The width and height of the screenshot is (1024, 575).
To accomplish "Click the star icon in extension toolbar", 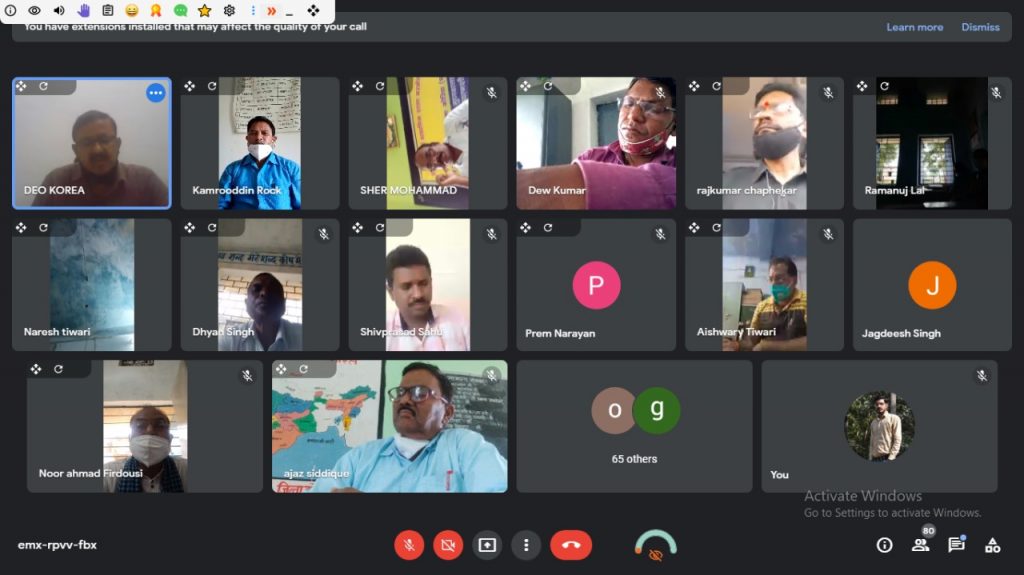I will click(204, 10).
